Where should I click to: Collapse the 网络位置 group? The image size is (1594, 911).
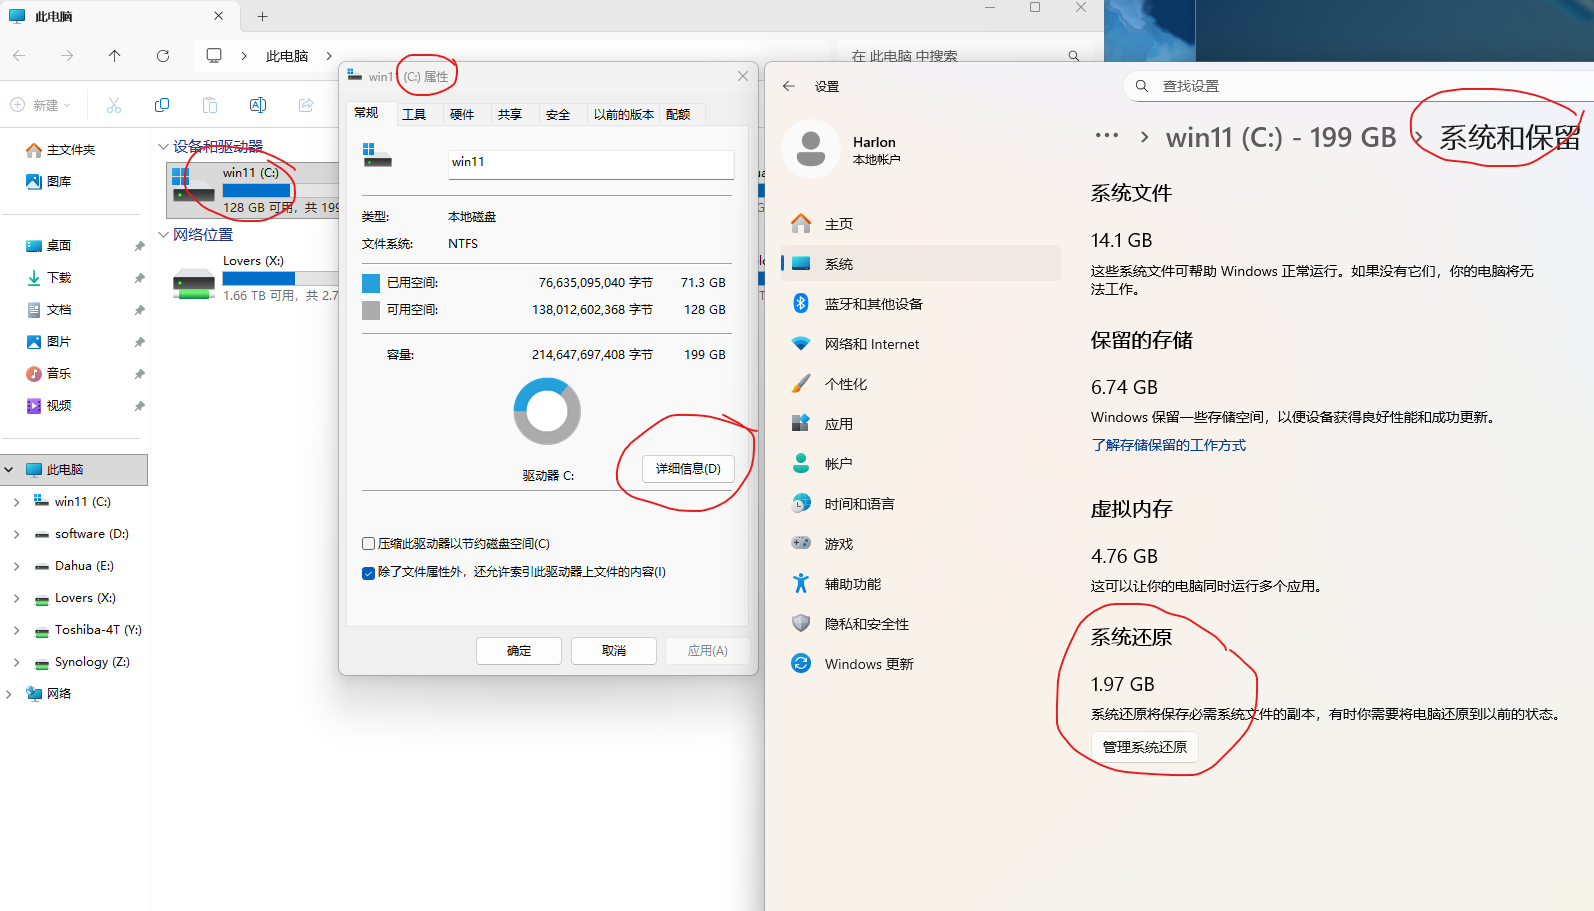pos(163,234)
